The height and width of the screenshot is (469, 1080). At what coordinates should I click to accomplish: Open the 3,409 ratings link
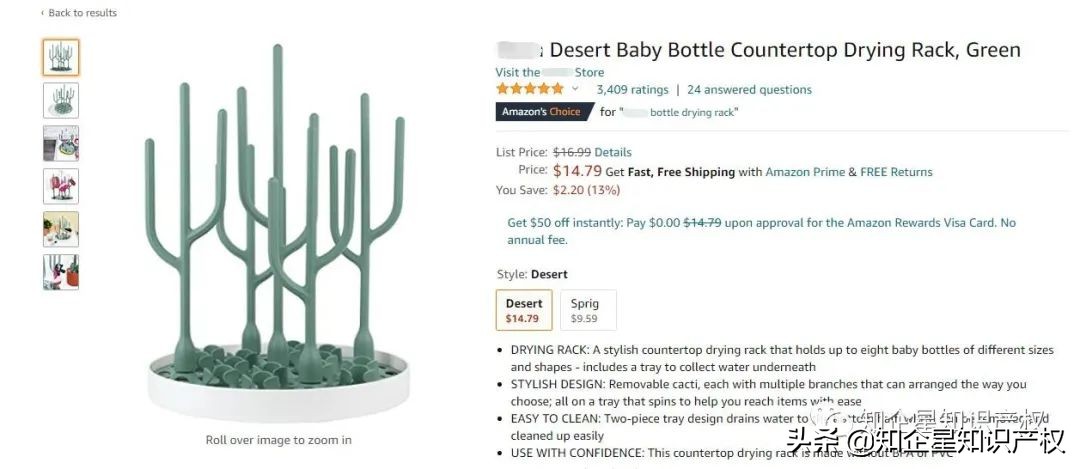(x=632, y=89)
